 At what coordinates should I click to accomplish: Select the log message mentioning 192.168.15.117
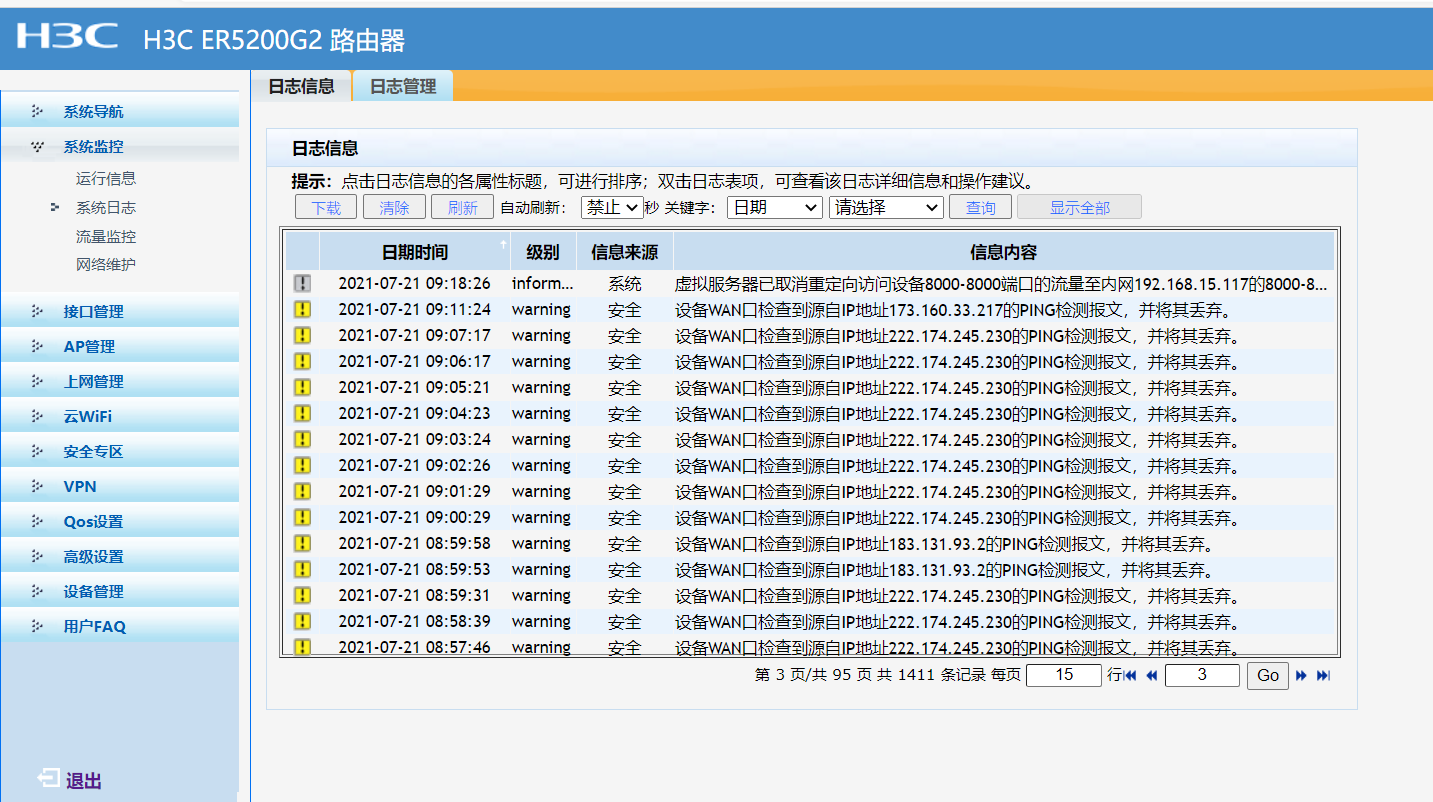coord(1002,284)
